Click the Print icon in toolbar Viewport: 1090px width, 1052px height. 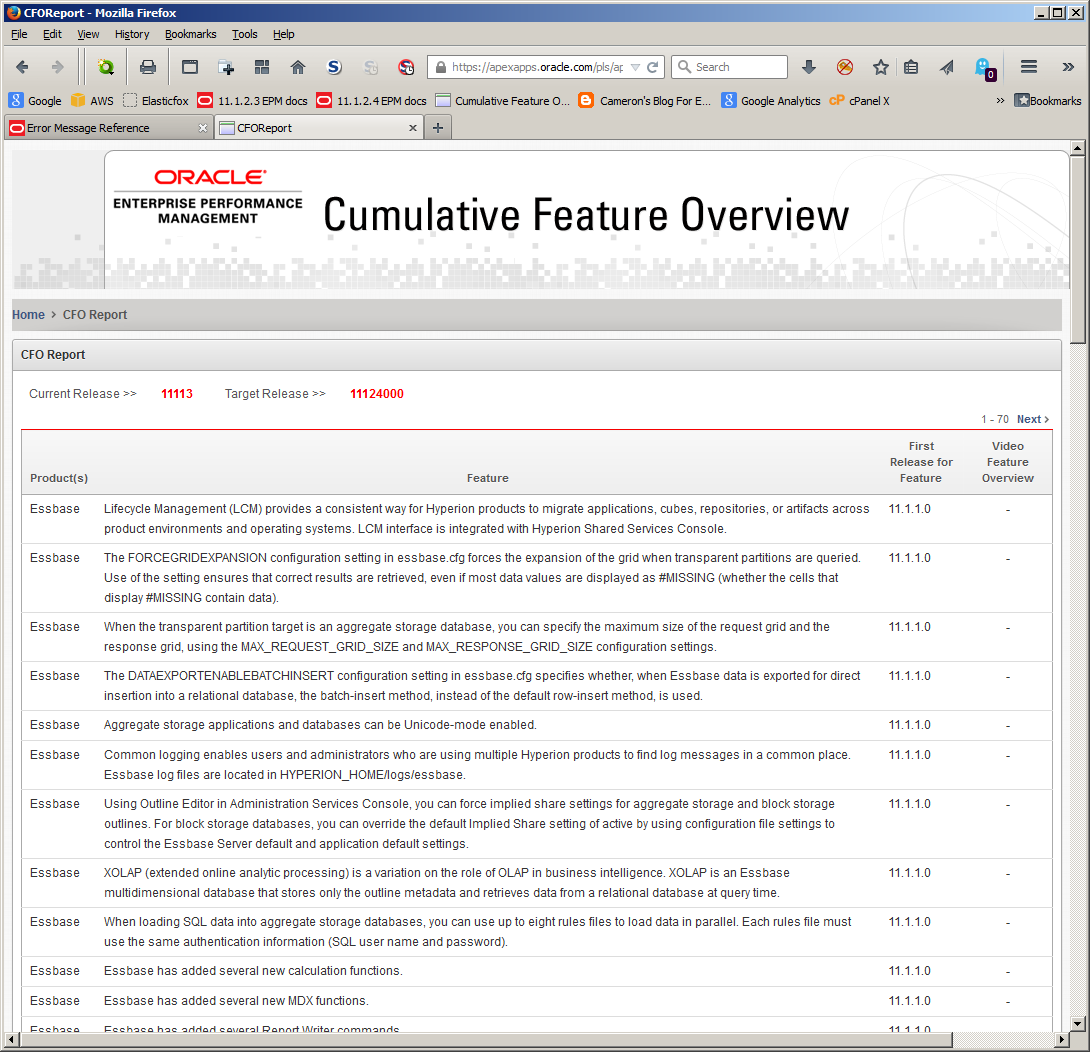click(148, 67)
